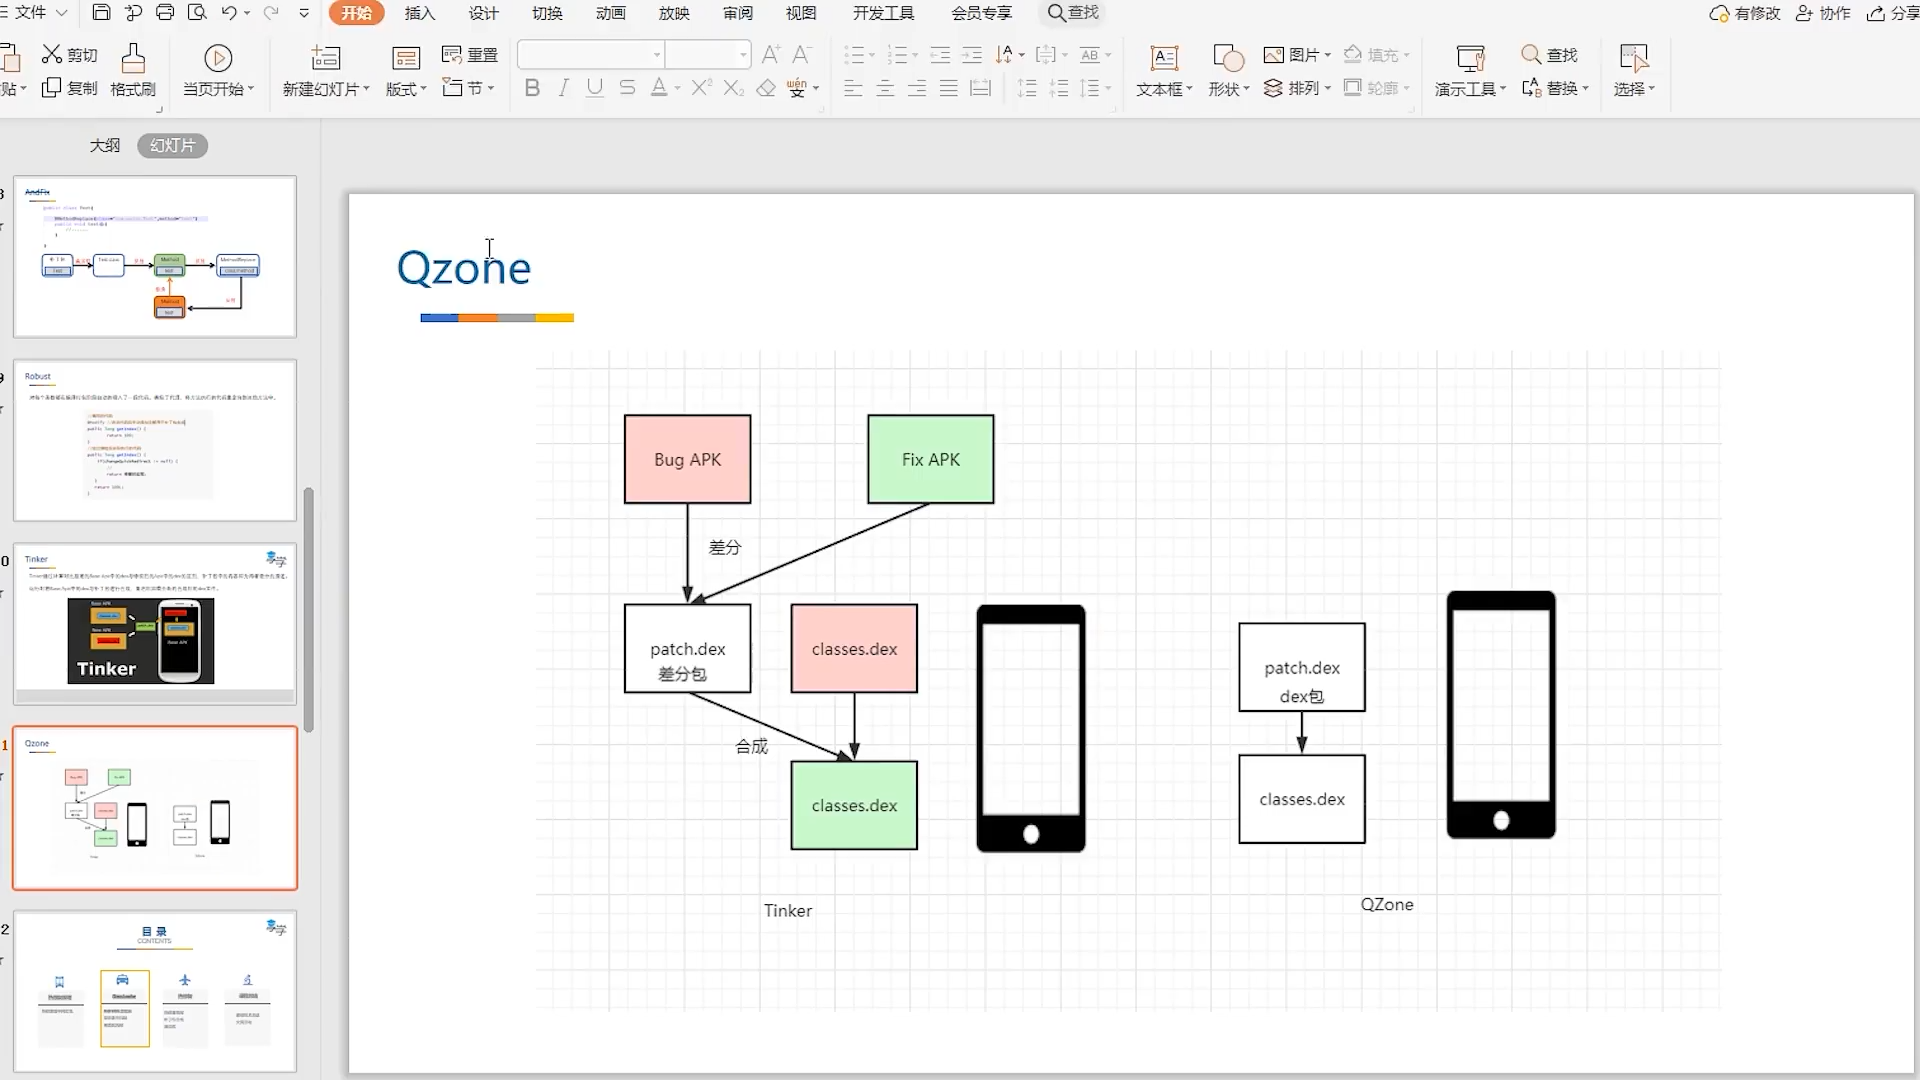Screen dimensions: 1920x1080
Task: Open the font name dropdown
Action: click(x=657, y=55)
